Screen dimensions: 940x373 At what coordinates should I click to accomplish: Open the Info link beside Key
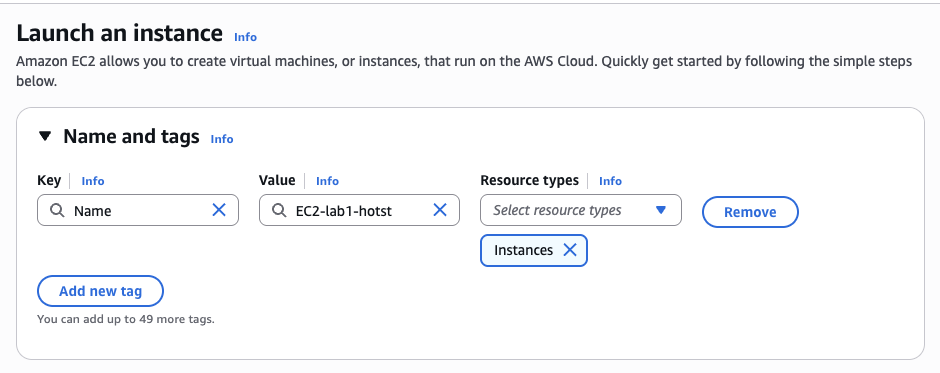tap(93, 181)
